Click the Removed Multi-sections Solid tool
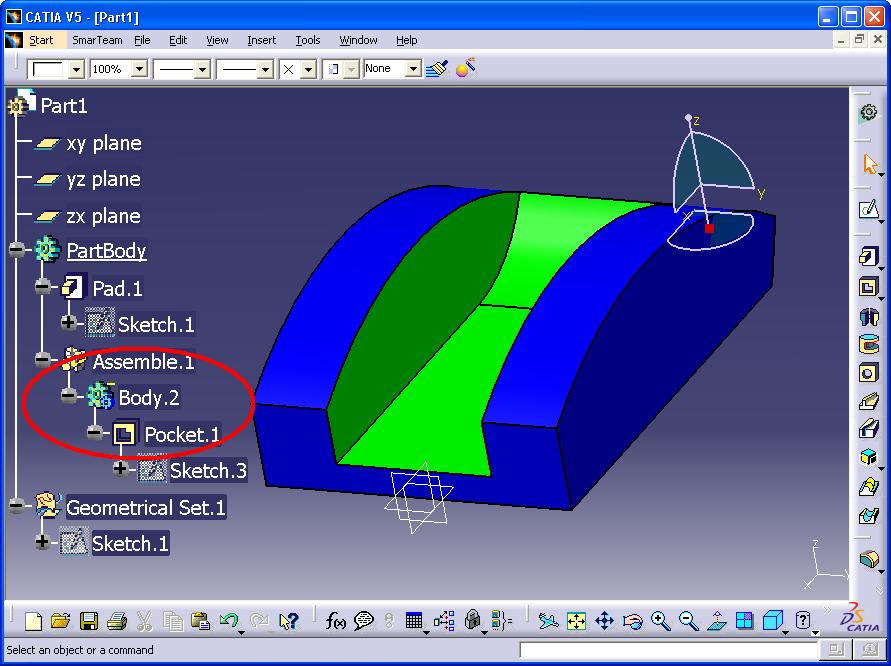This screenshot has height=666, width=891. click(868, 515)
